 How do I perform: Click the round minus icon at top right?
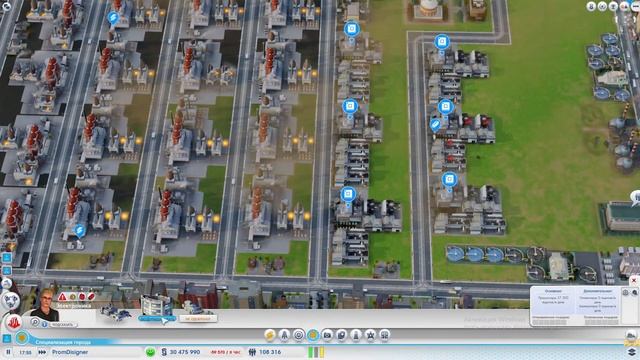(635, 6)
